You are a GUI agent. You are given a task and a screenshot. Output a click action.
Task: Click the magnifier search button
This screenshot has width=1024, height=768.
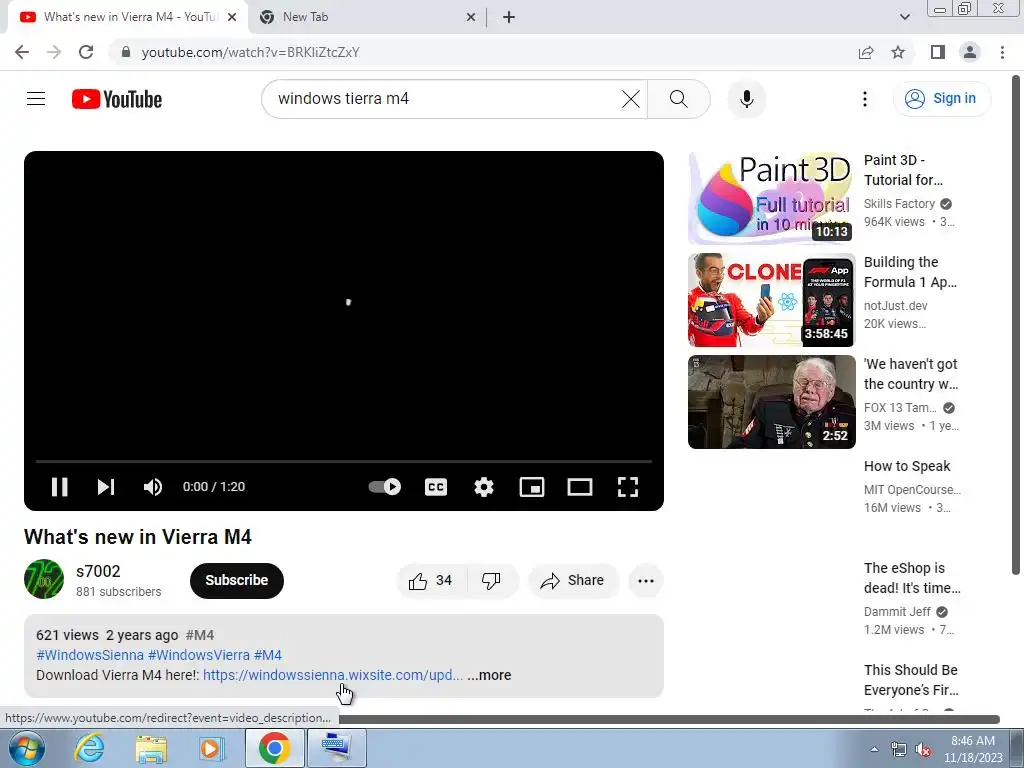679,99
